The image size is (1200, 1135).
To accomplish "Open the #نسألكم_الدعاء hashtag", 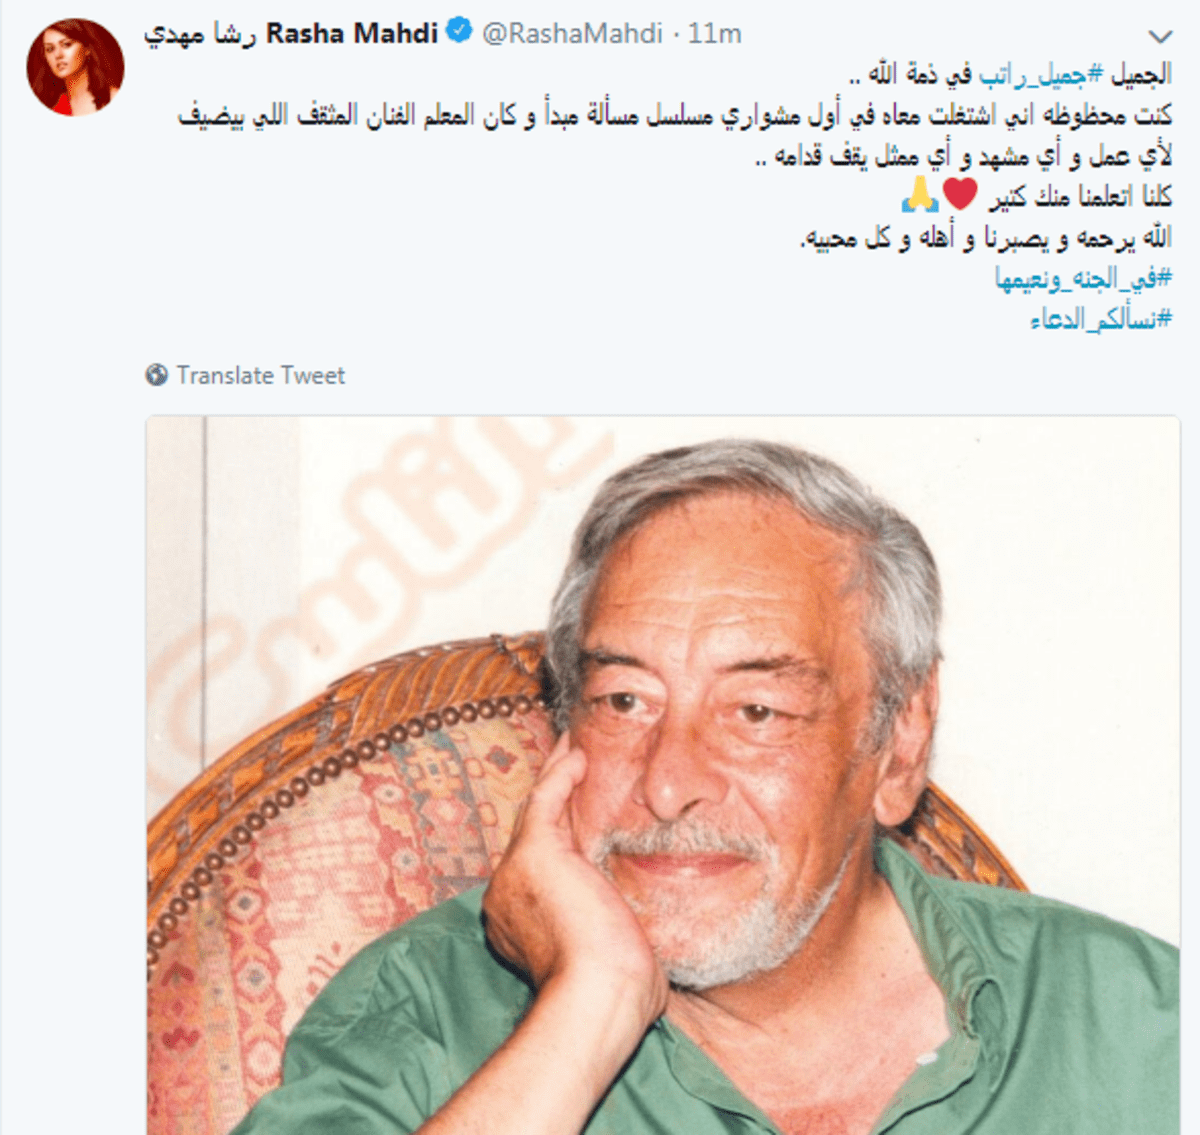I will coord(1101,318).
